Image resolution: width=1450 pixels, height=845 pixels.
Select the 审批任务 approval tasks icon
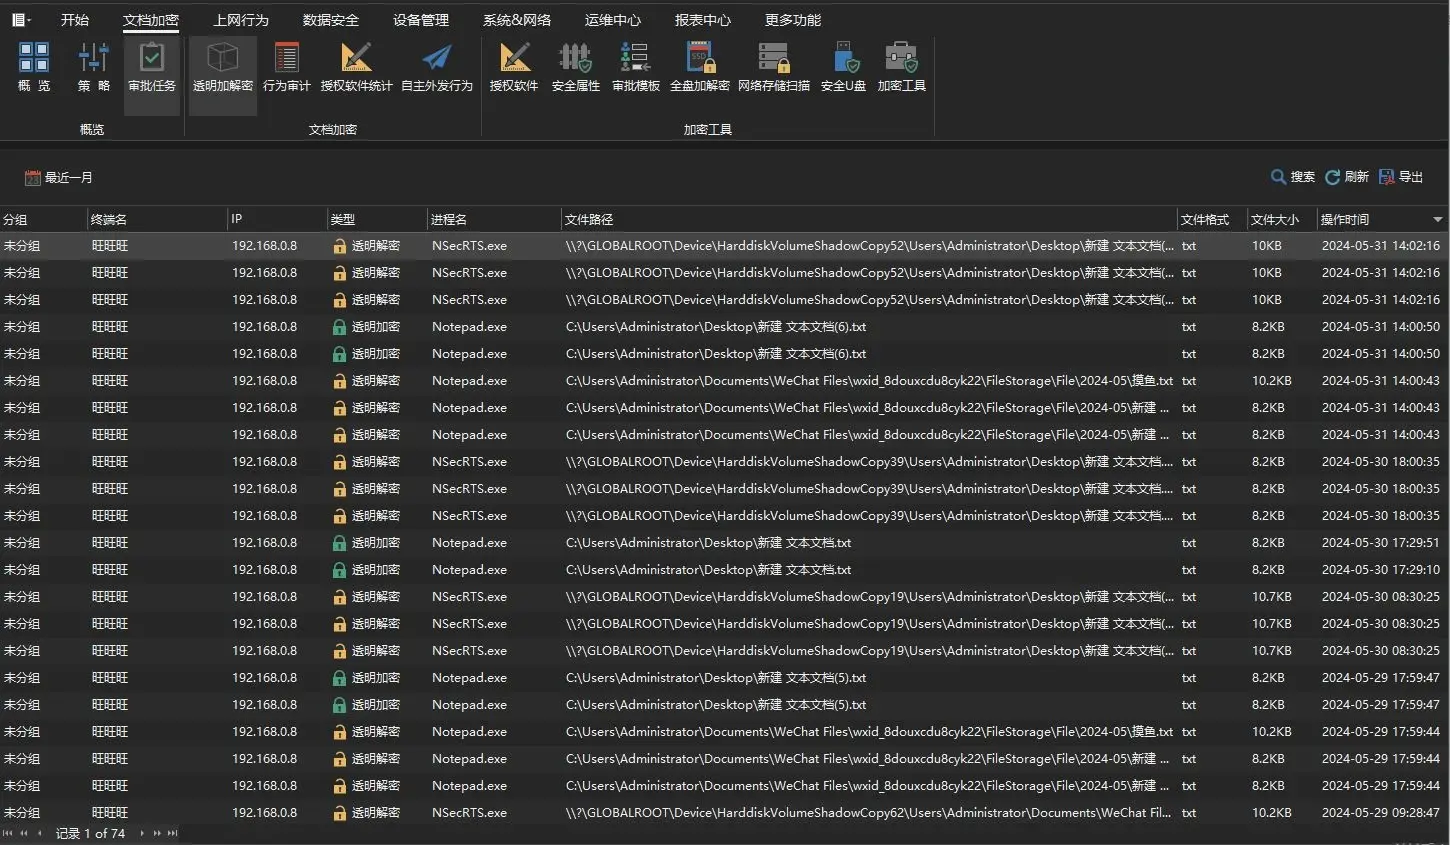152,58
